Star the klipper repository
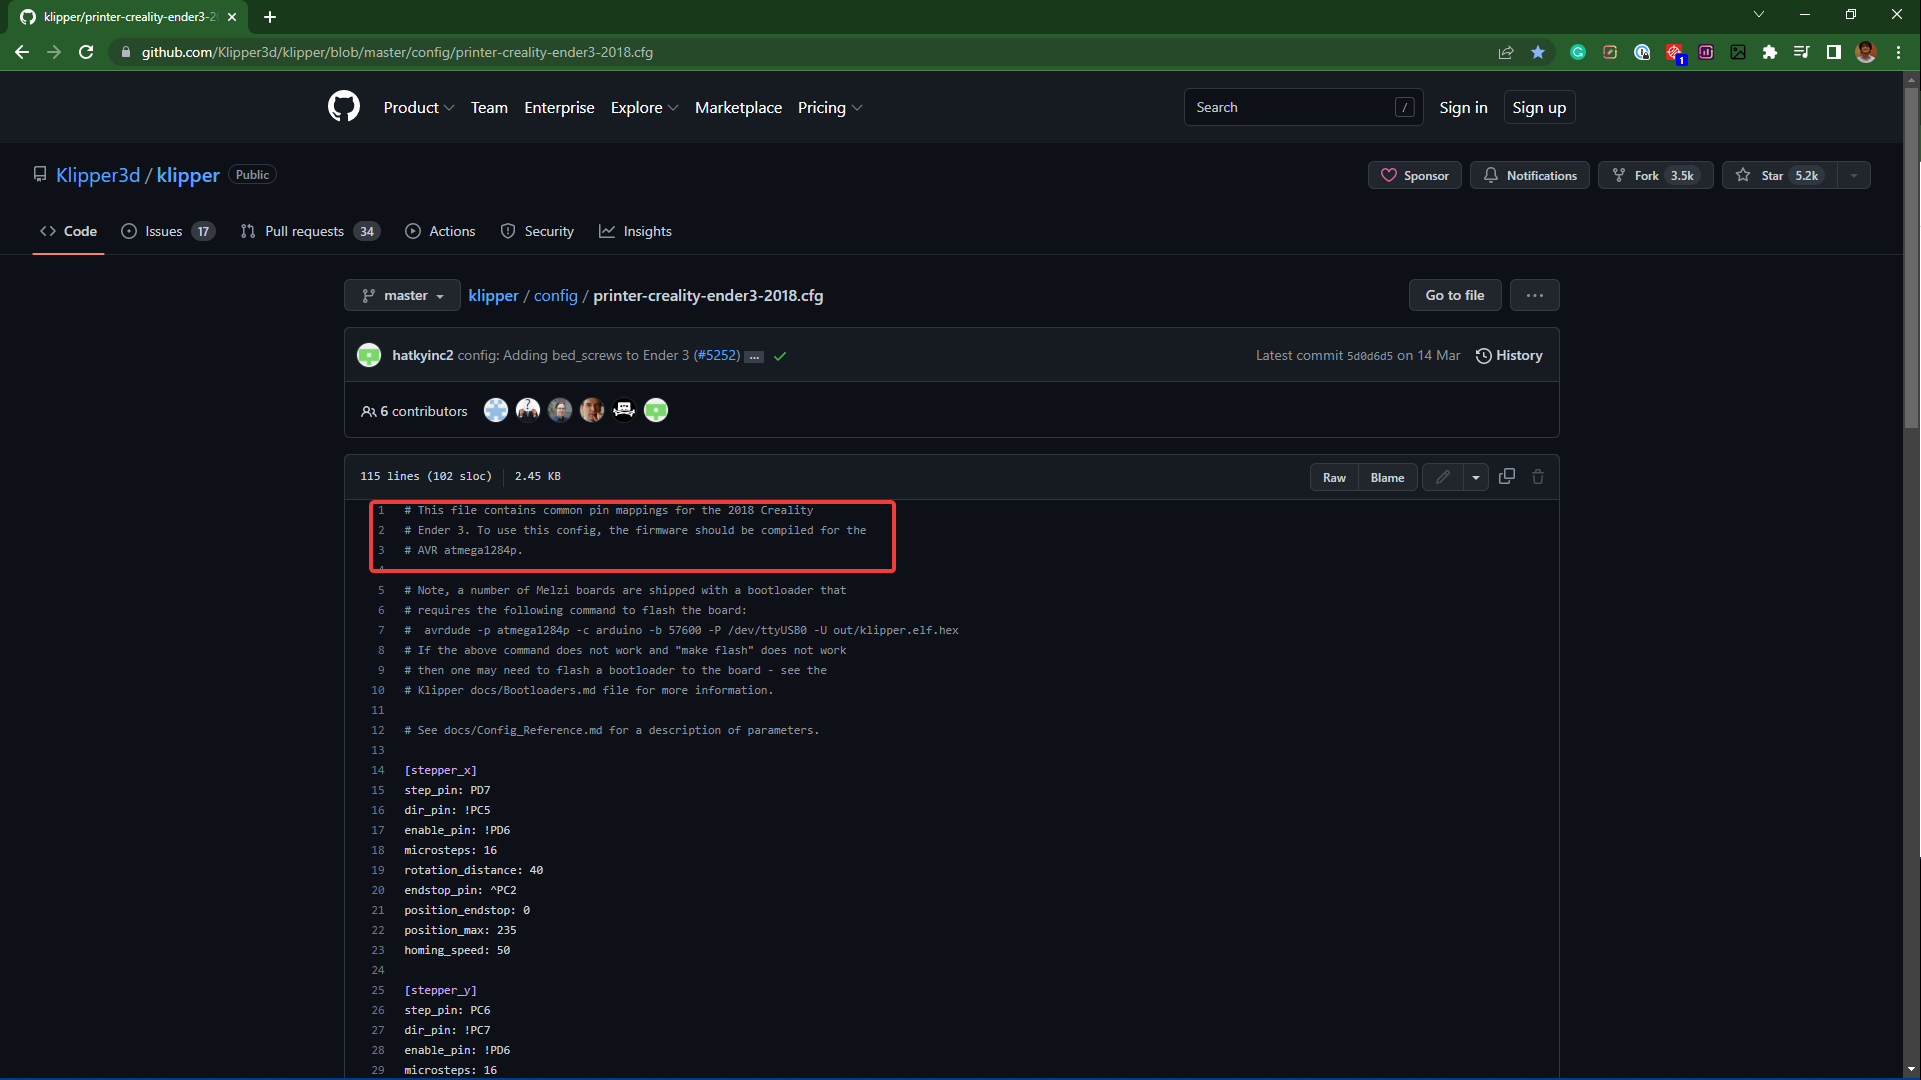 click(x=1780, y=175)
